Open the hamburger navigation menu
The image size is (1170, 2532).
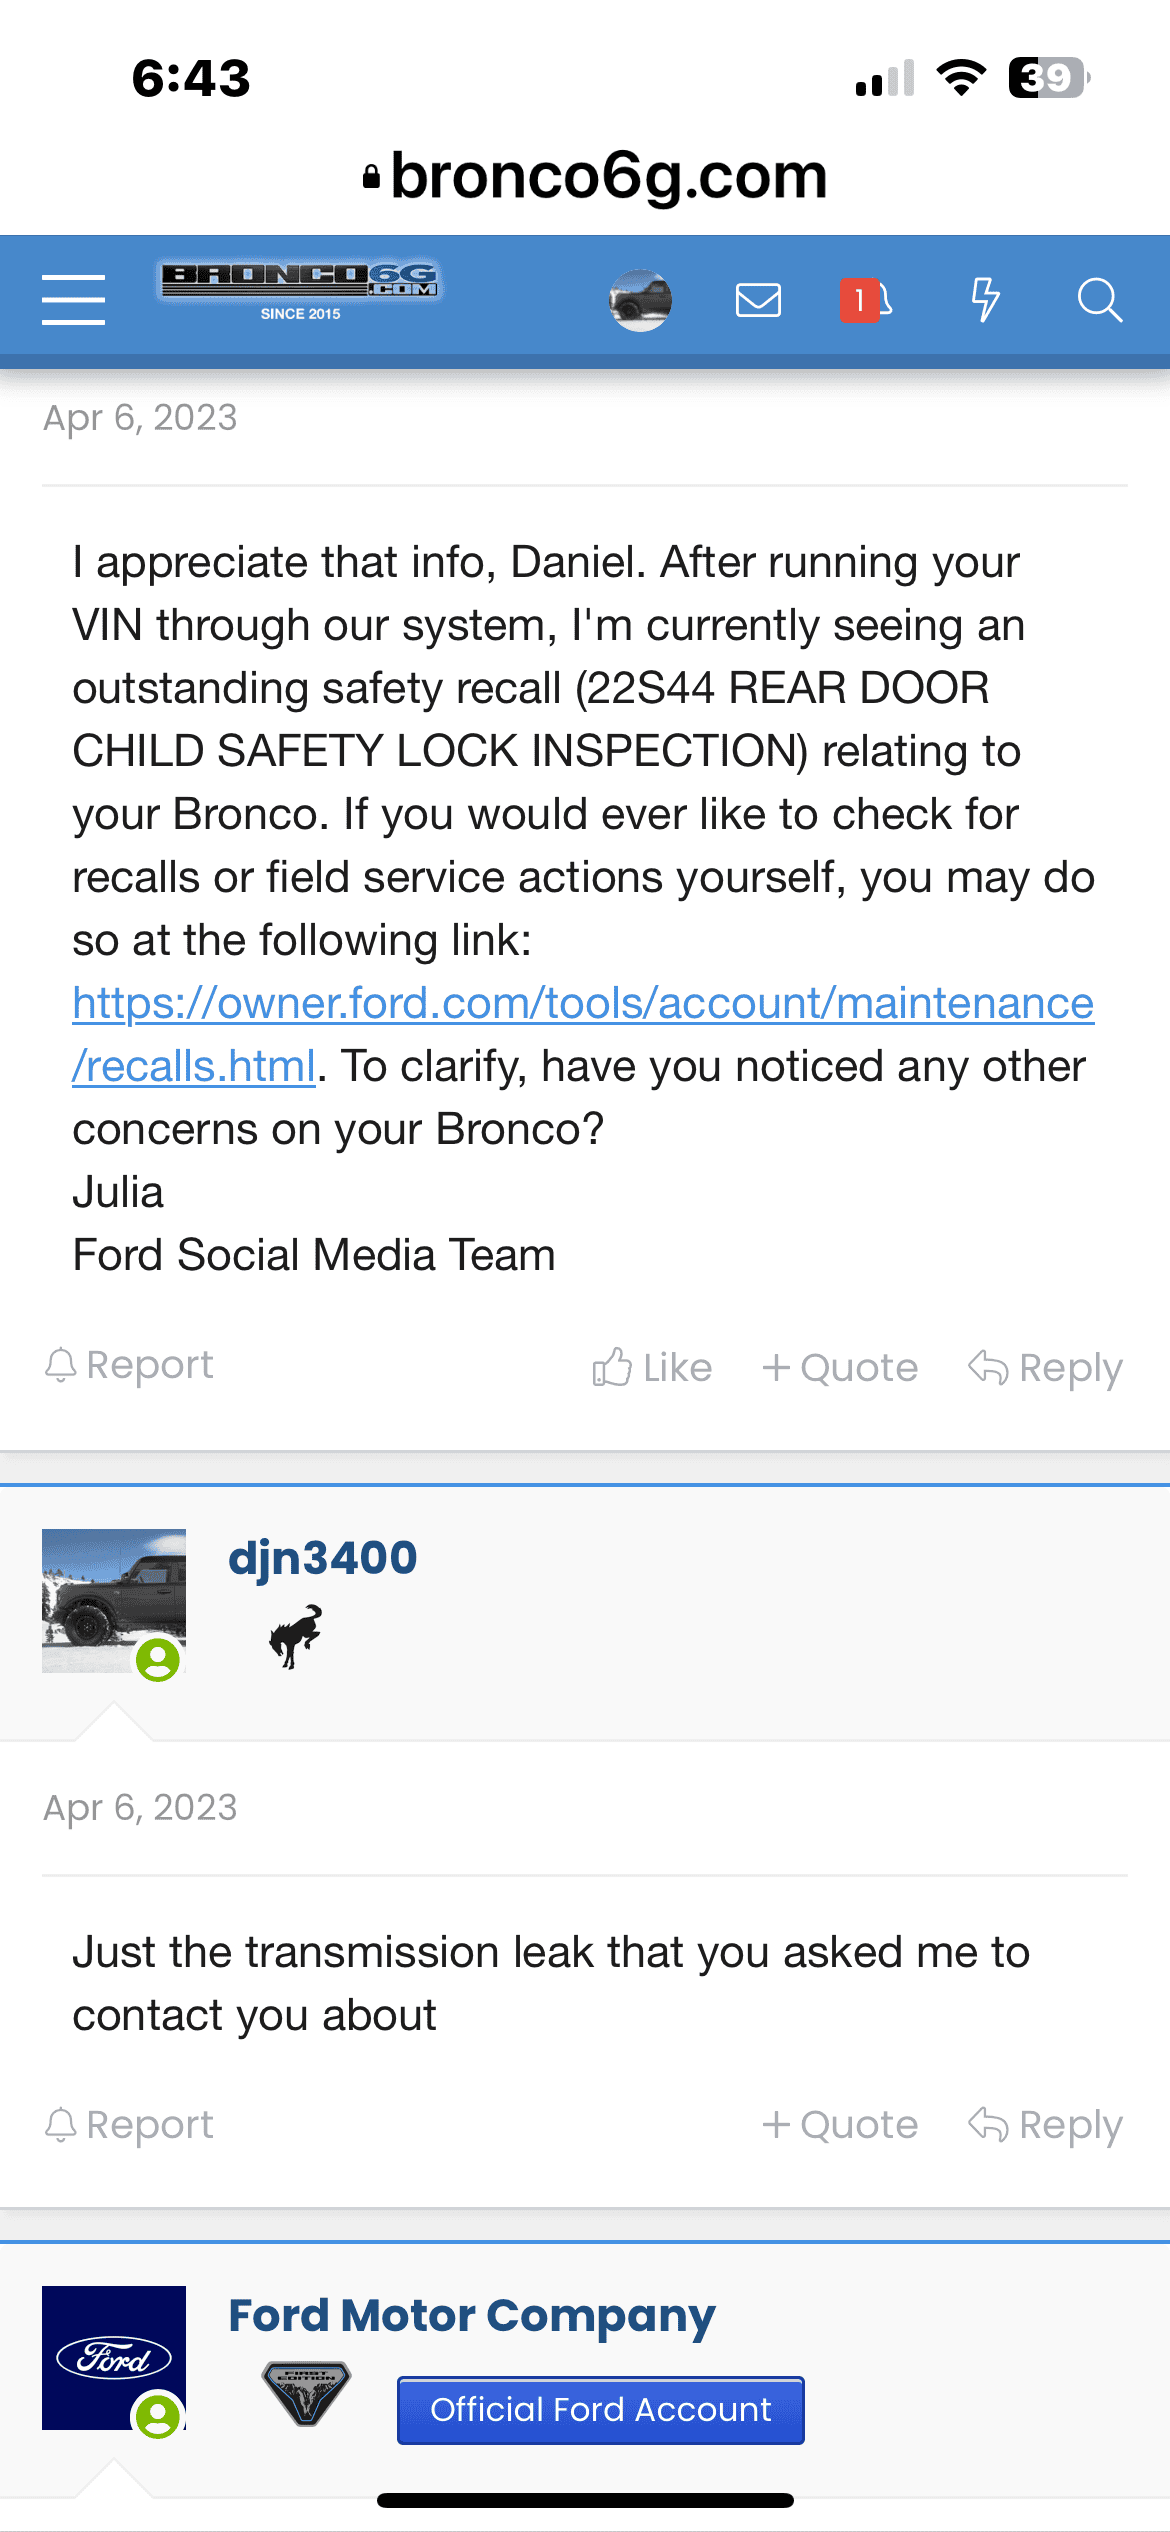[x=73, y=300]
